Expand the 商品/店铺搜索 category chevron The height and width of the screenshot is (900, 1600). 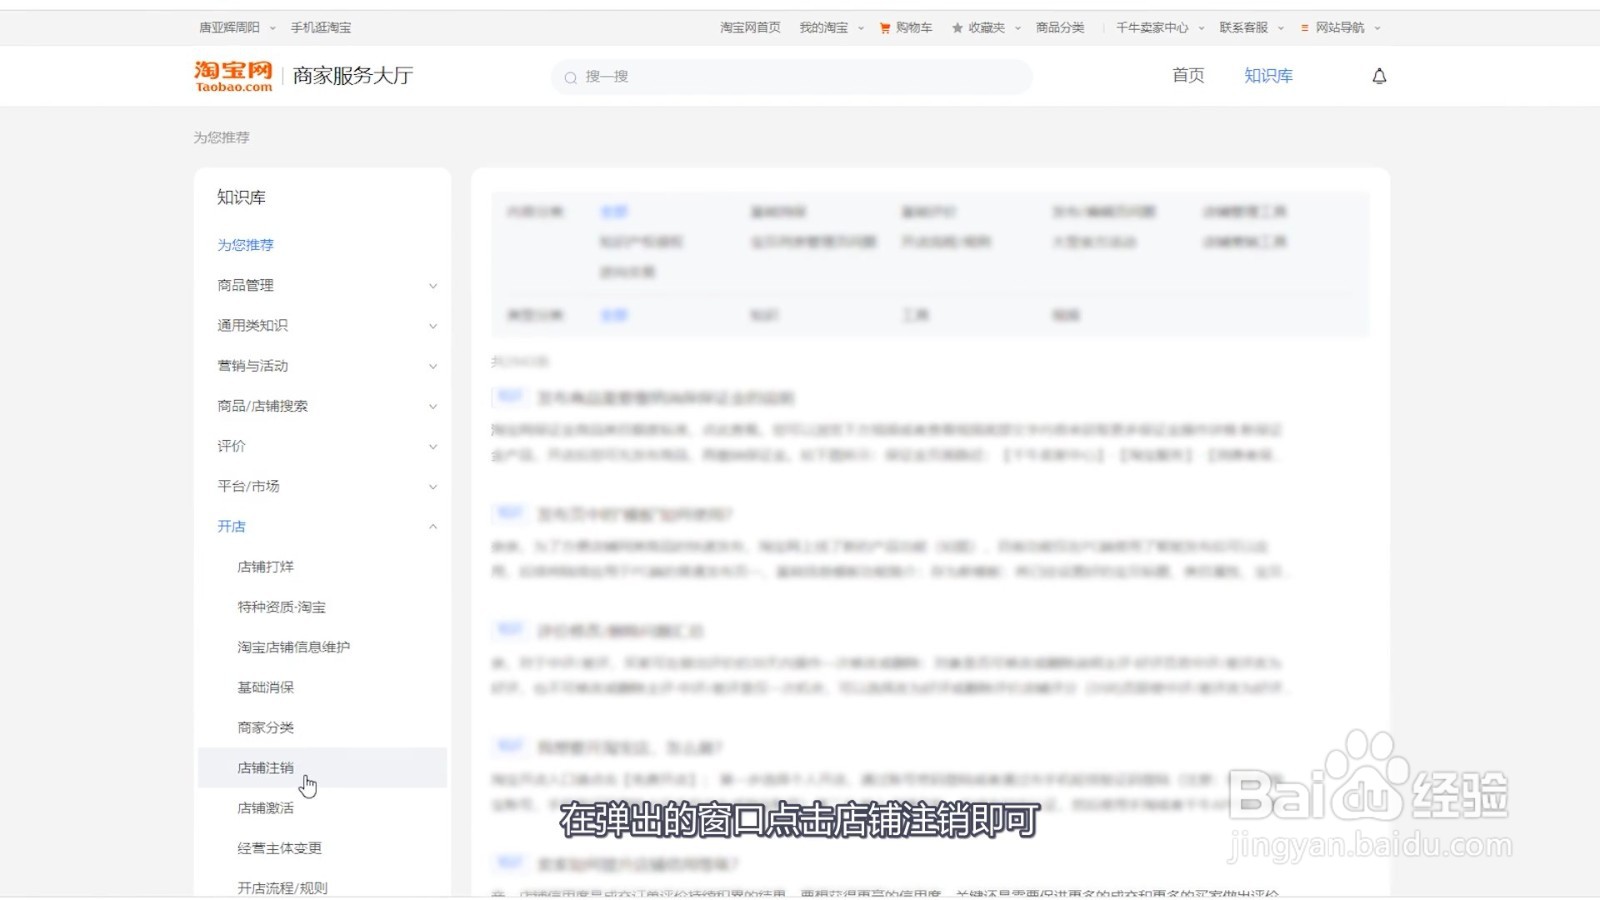tap(433, 406)
